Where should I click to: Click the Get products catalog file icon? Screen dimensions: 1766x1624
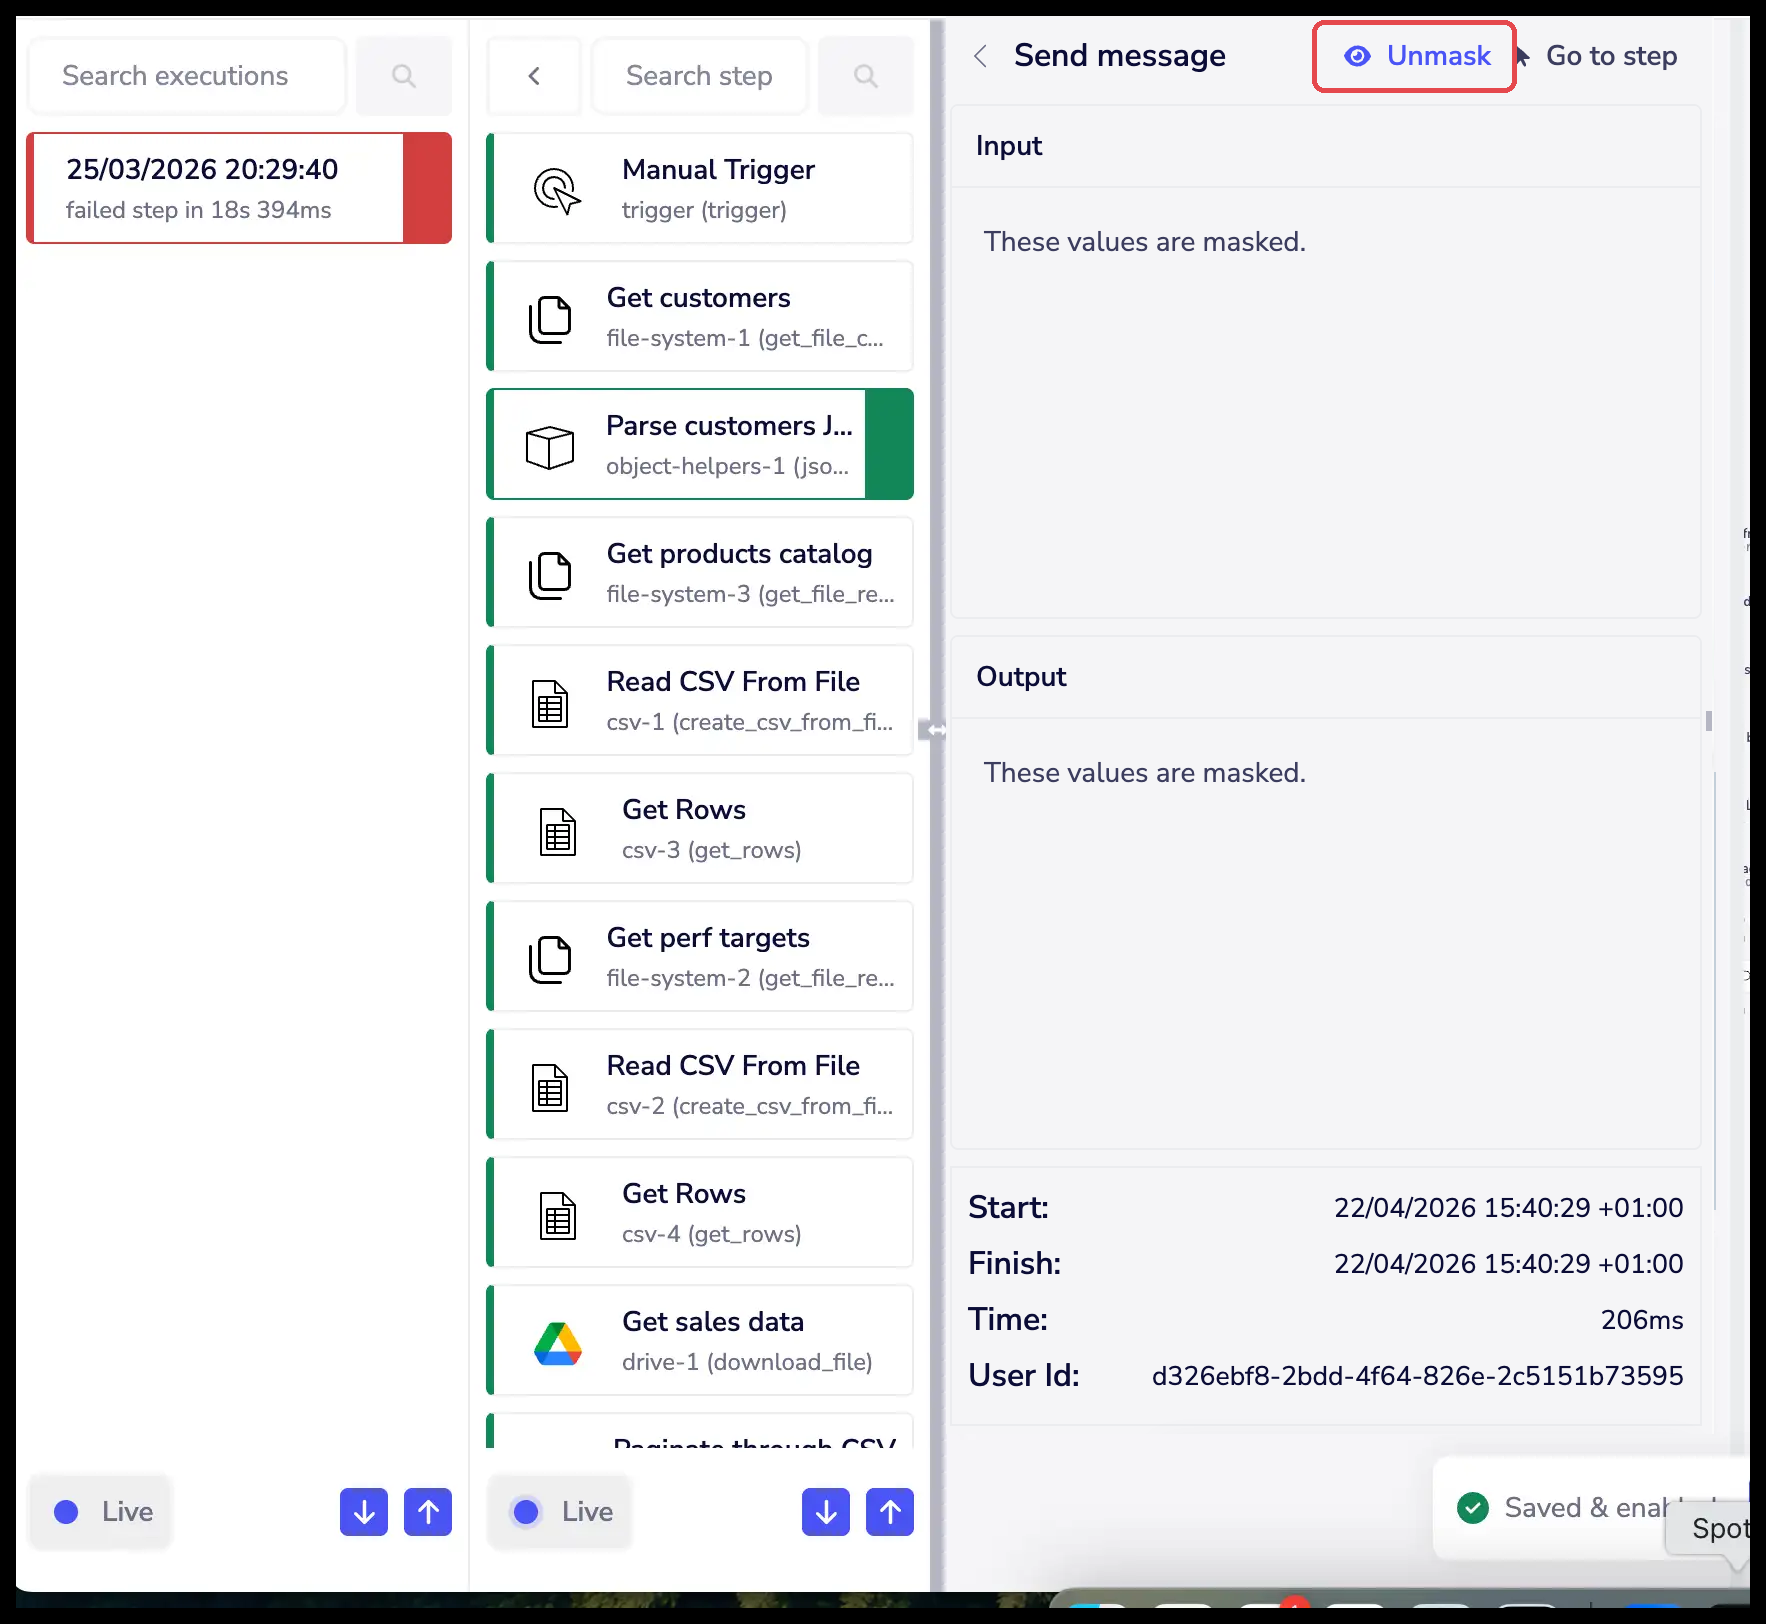550,575
